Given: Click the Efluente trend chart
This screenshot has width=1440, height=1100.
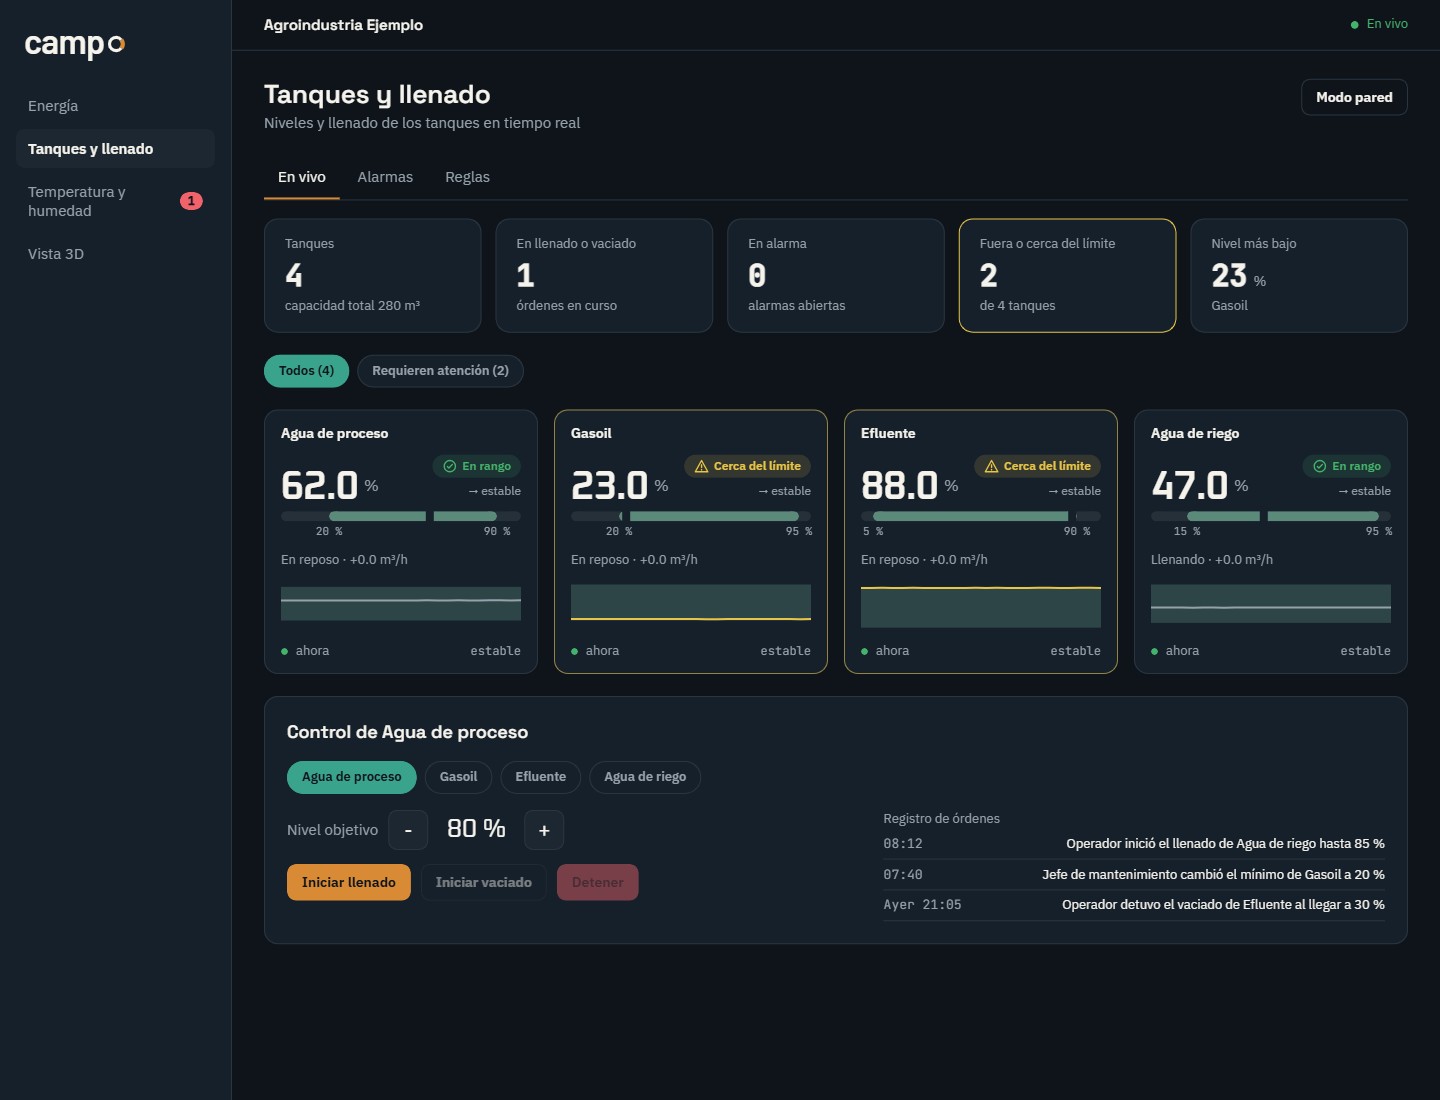Looking at the screenshot, I should (981, 606).
